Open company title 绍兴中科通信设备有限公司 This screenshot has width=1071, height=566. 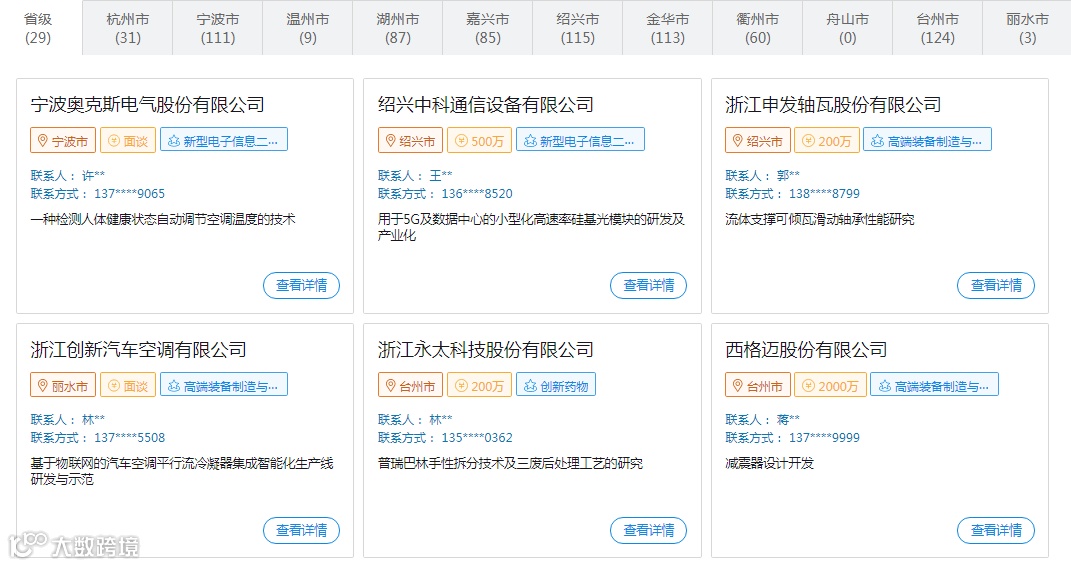coord(486,104)
